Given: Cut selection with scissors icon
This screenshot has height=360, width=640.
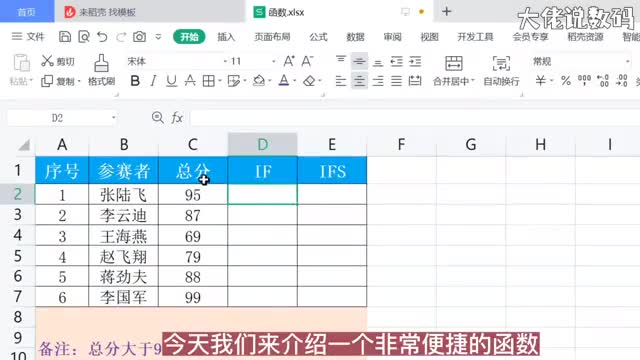Looking at the screenshot, I should click(58, 61).
